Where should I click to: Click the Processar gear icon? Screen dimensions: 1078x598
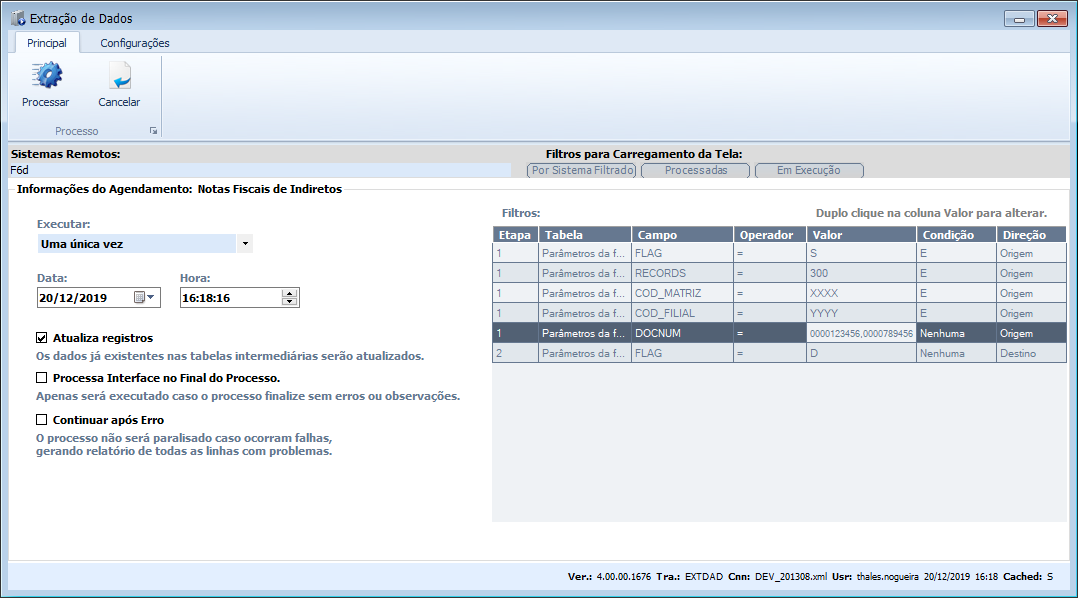46,76
